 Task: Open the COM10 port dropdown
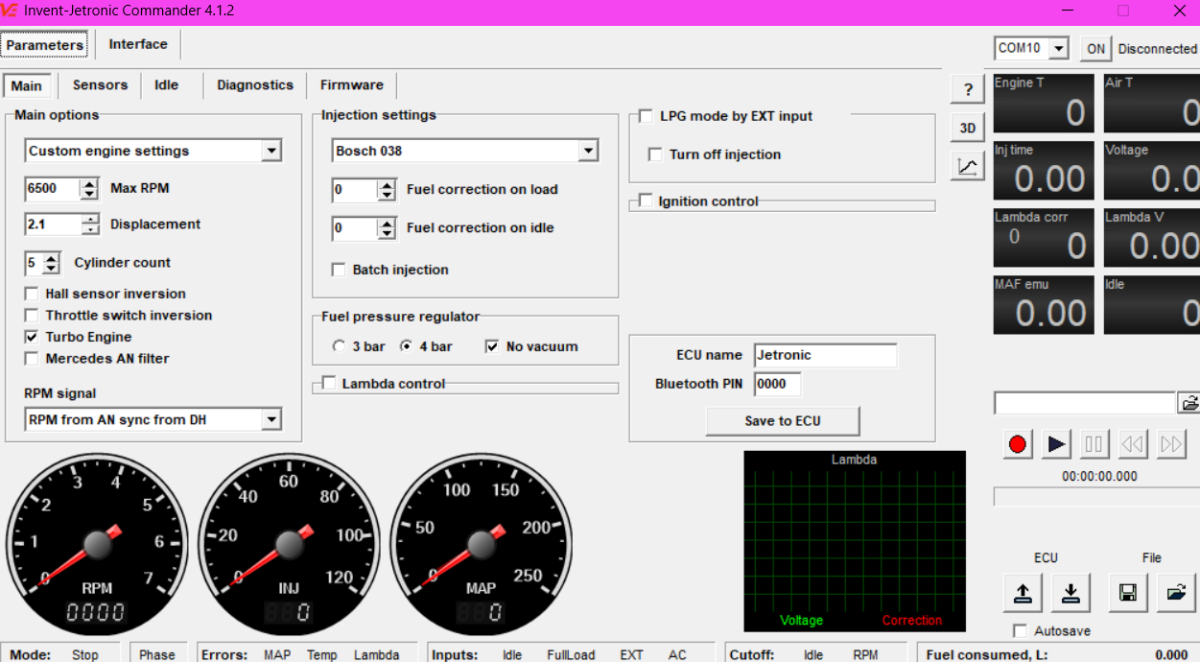[x=1059, y=48]
